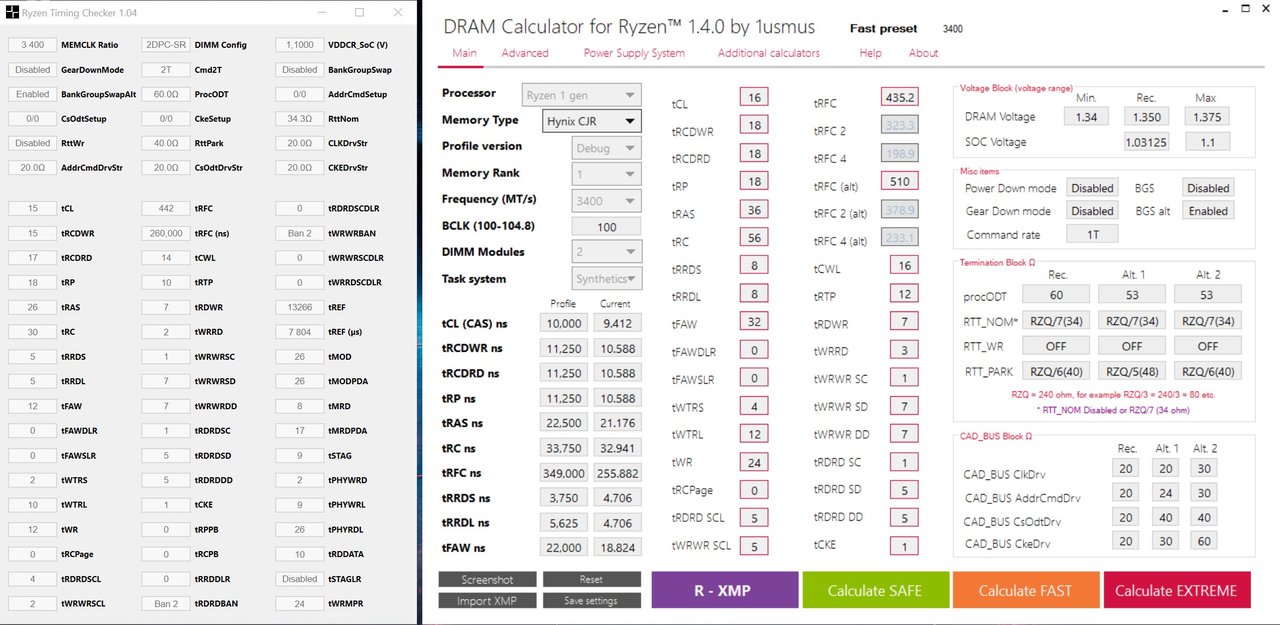Click the Screenshot button

[x=487, y=579]
